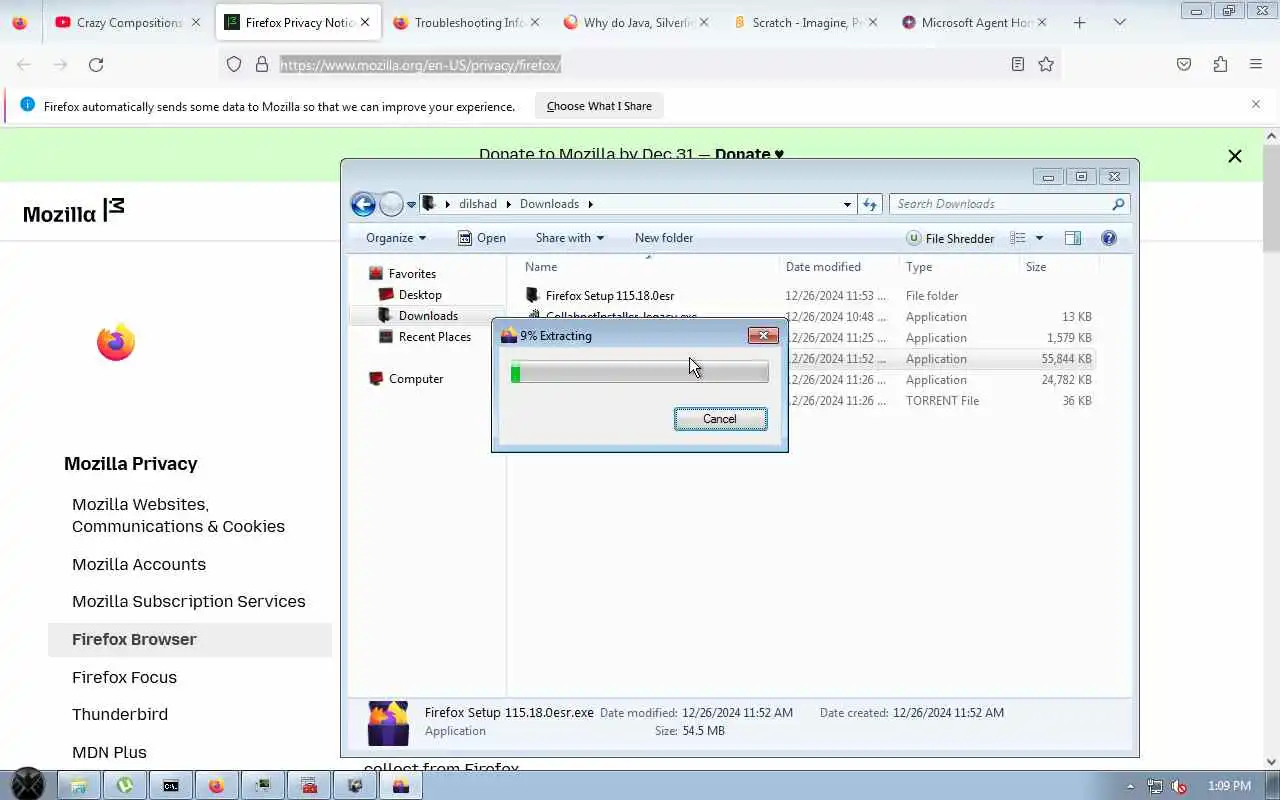Screen dimensions: 1280x800
Task: Show hidden system tray icons arrow
Action: coord(1131,786)
